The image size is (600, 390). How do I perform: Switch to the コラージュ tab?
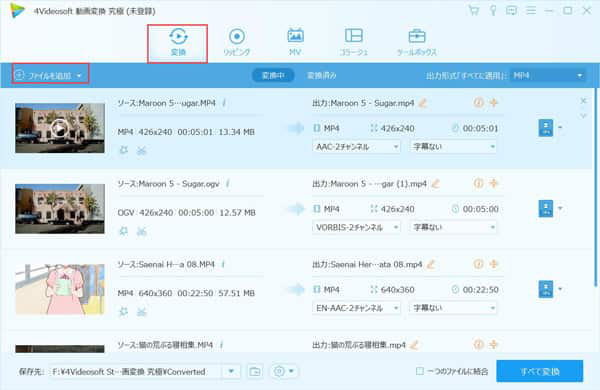354,42
